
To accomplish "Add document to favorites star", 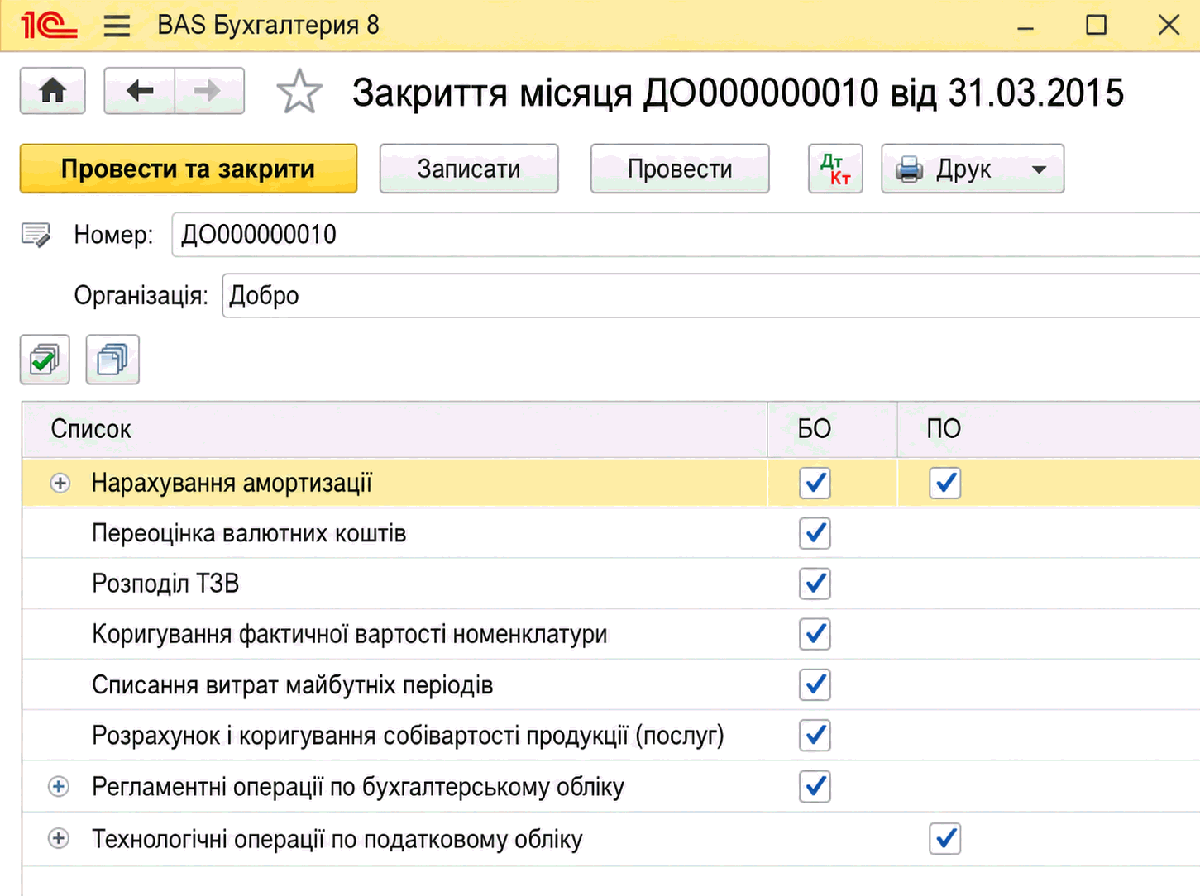I will [299, 93].
